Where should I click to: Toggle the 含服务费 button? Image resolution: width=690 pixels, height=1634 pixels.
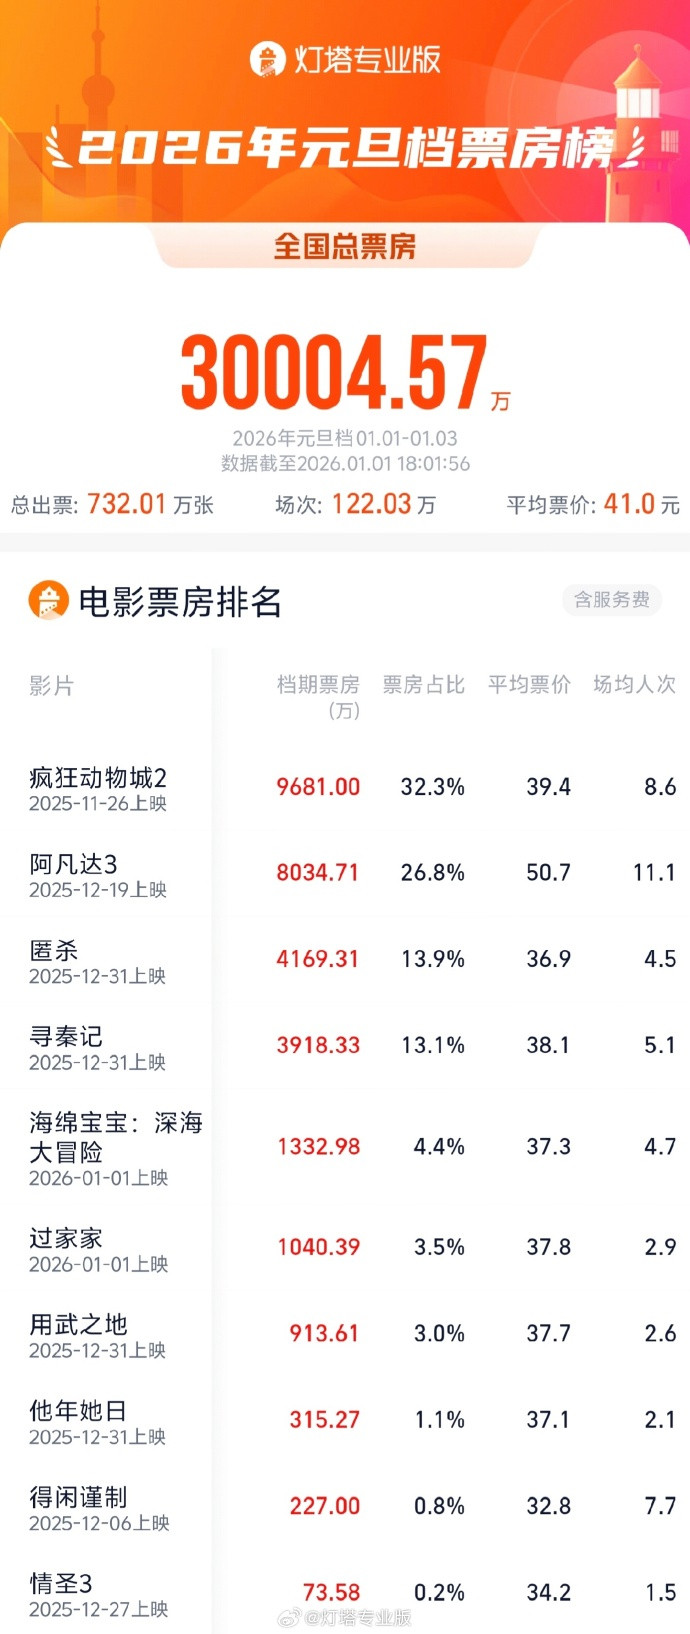(611, 599)
